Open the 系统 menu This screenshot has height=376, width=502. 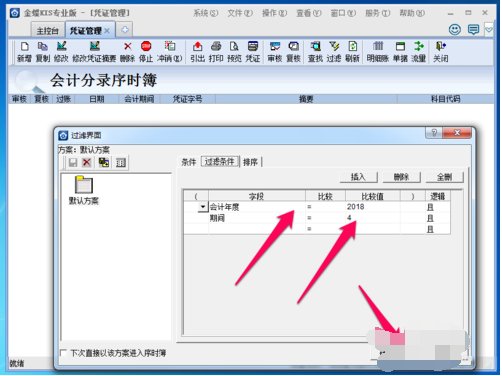point(206,13)
